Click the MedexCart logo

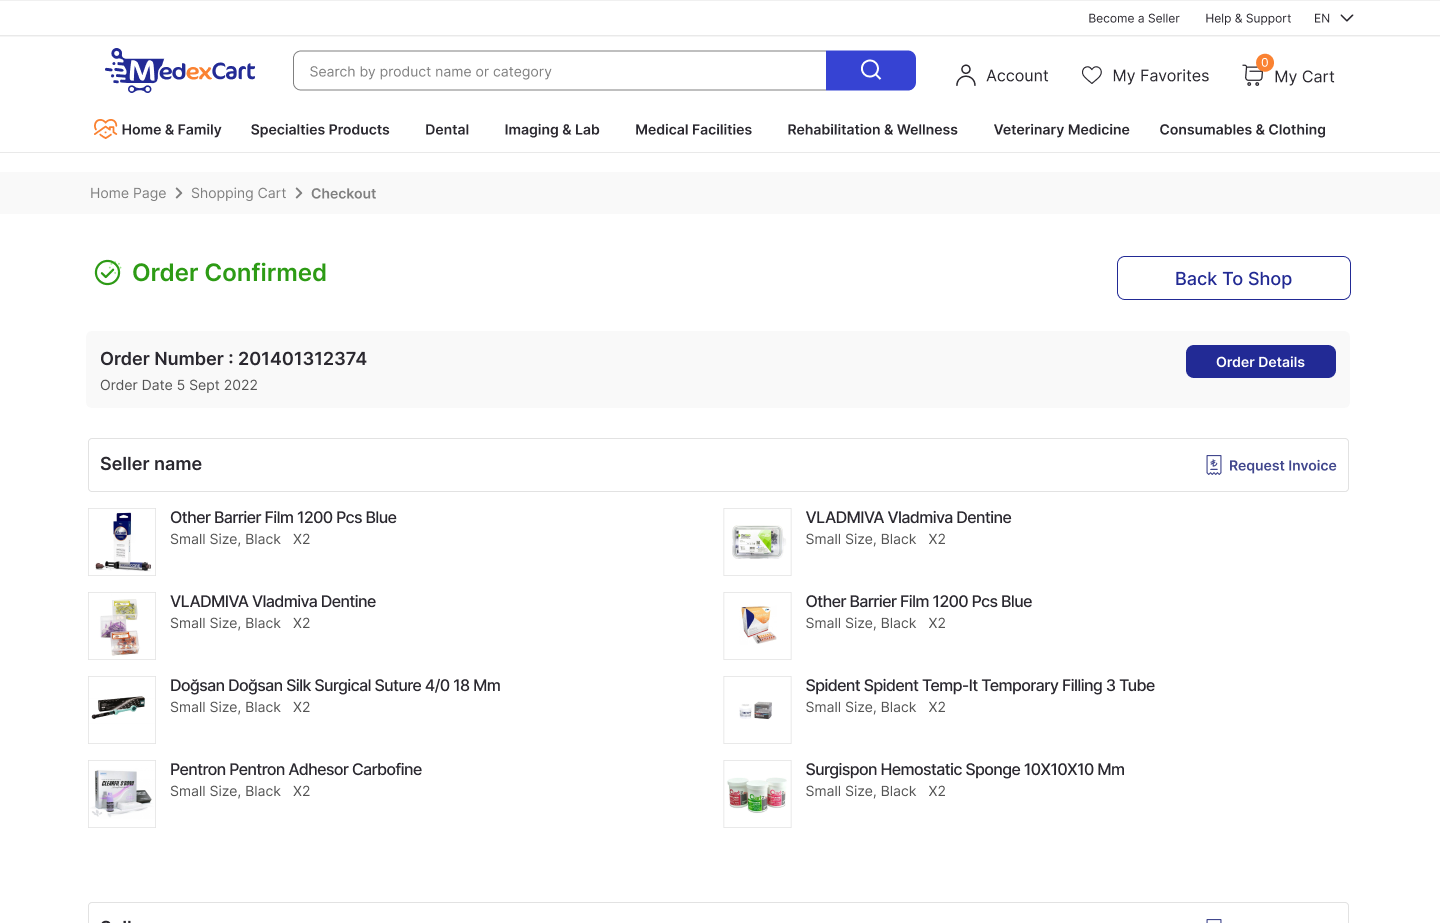180,71
